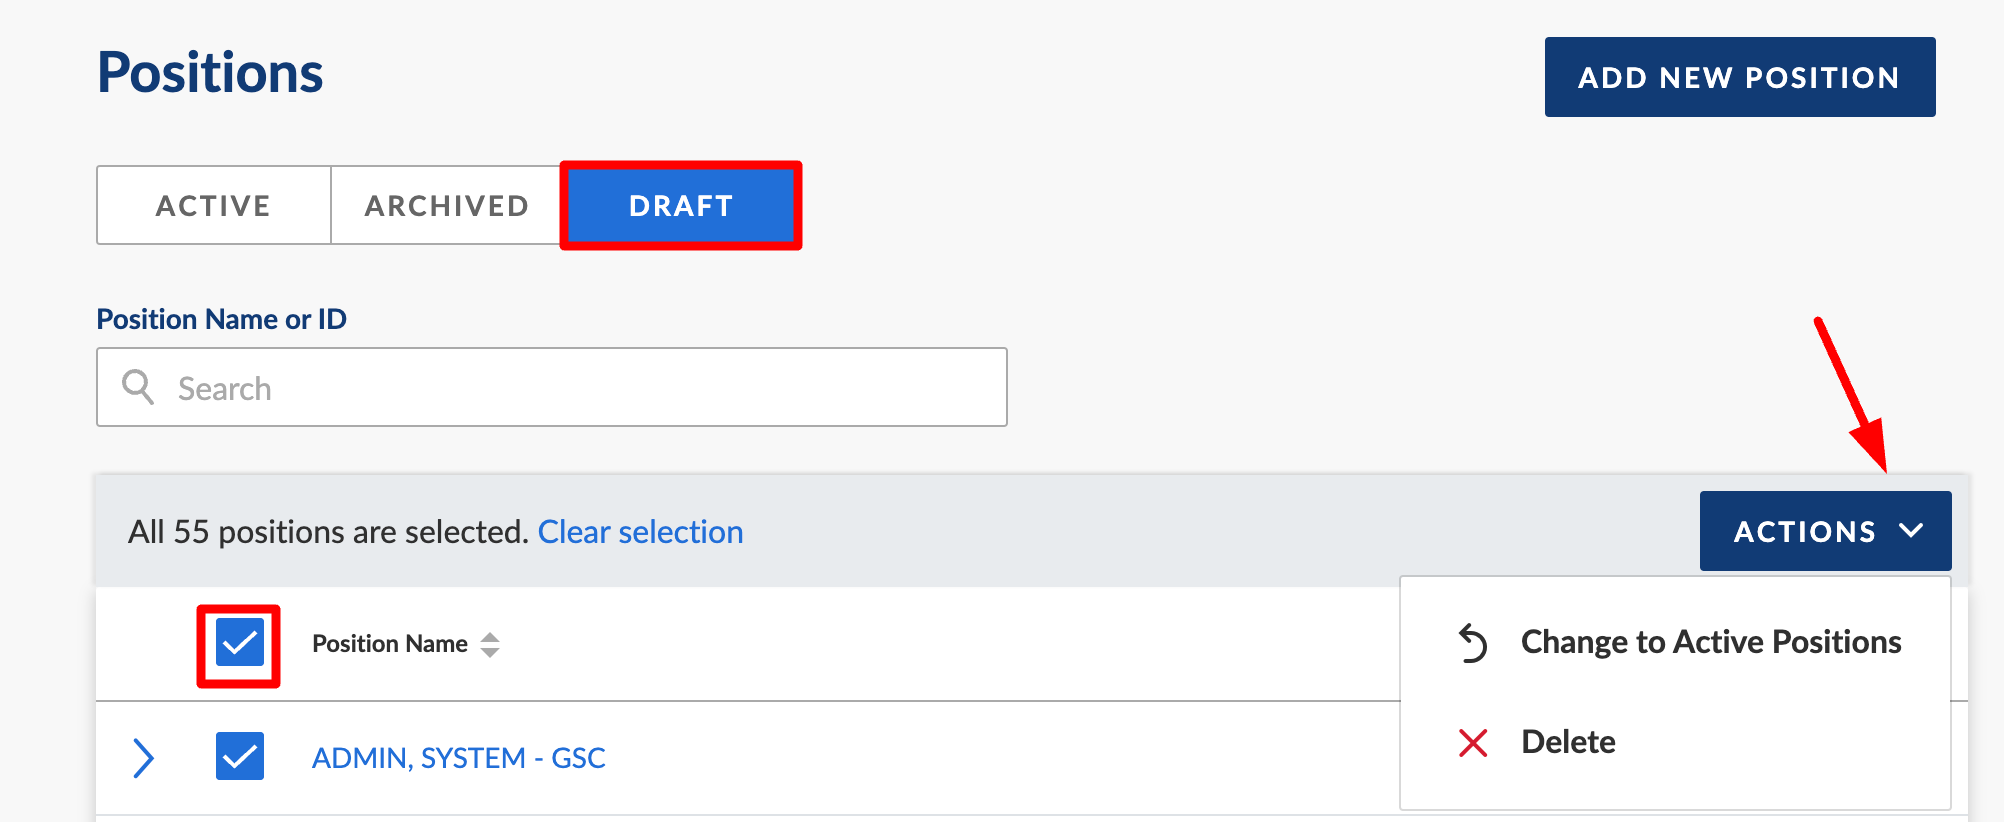Select the Draft tab

click(681, 205)
